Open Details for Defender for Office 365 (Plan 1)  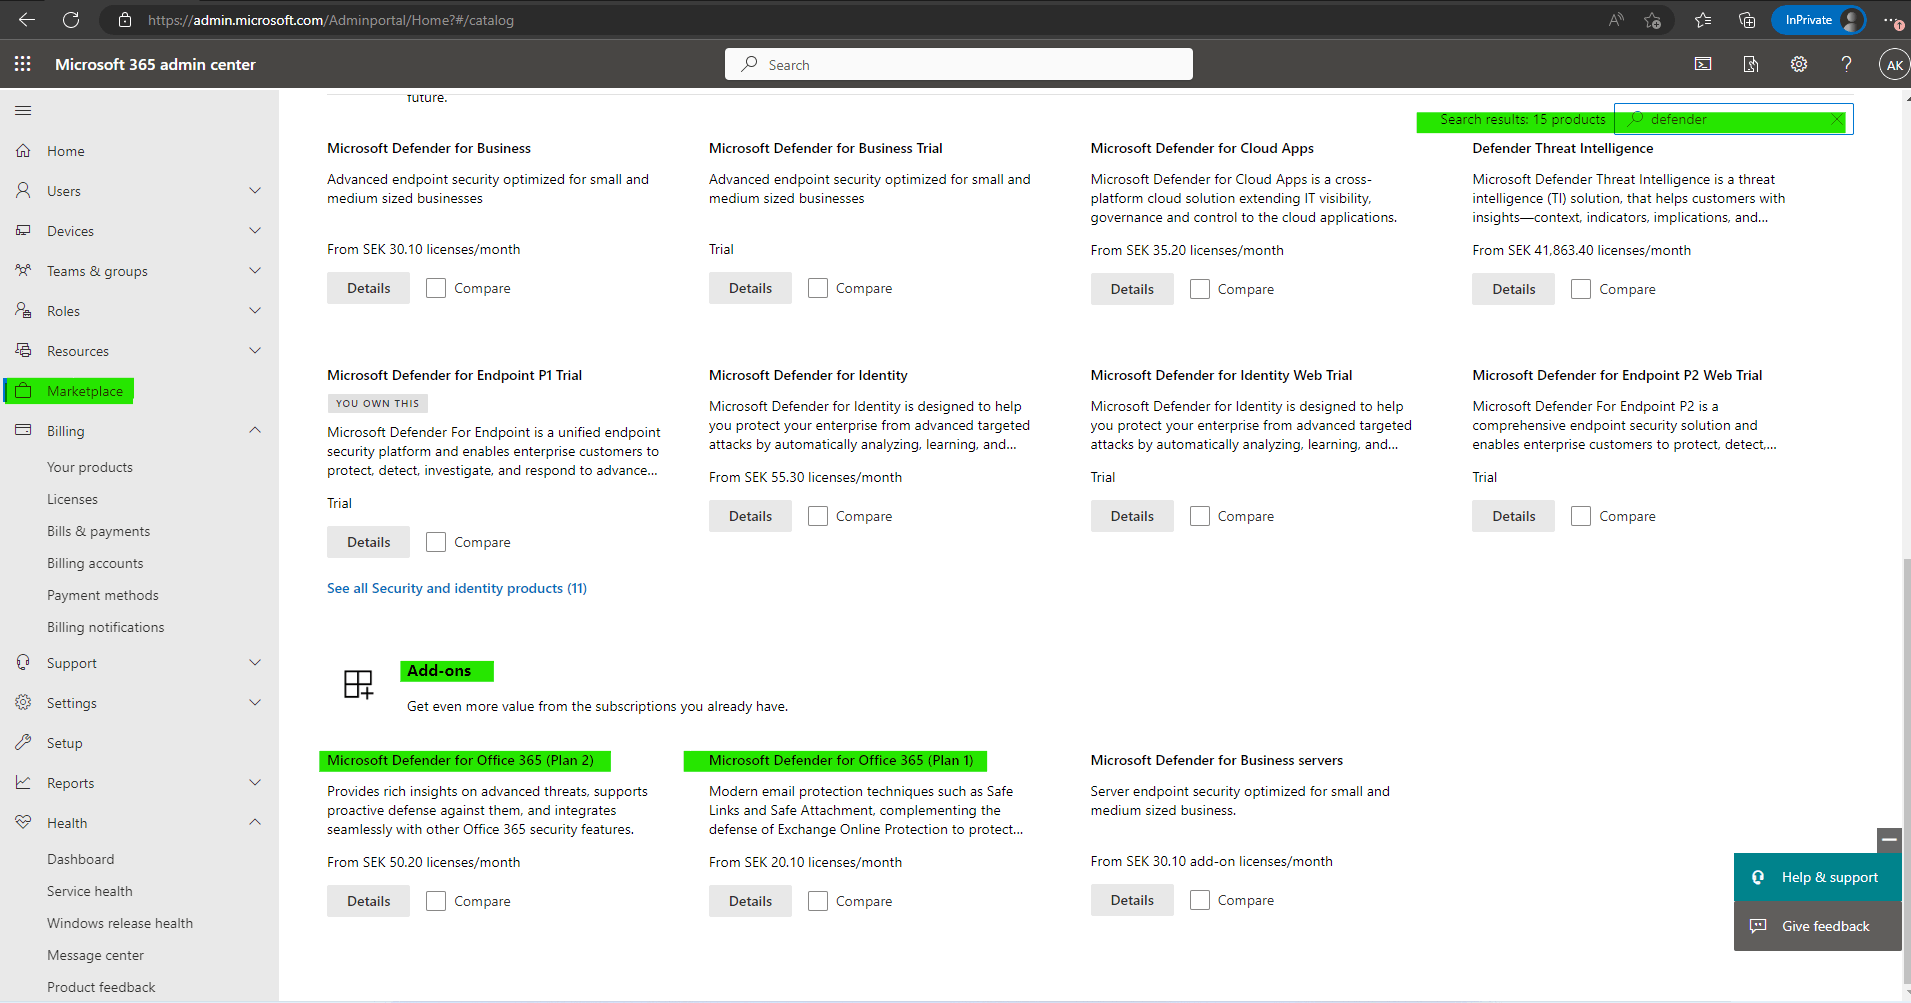tap(750, 901)
